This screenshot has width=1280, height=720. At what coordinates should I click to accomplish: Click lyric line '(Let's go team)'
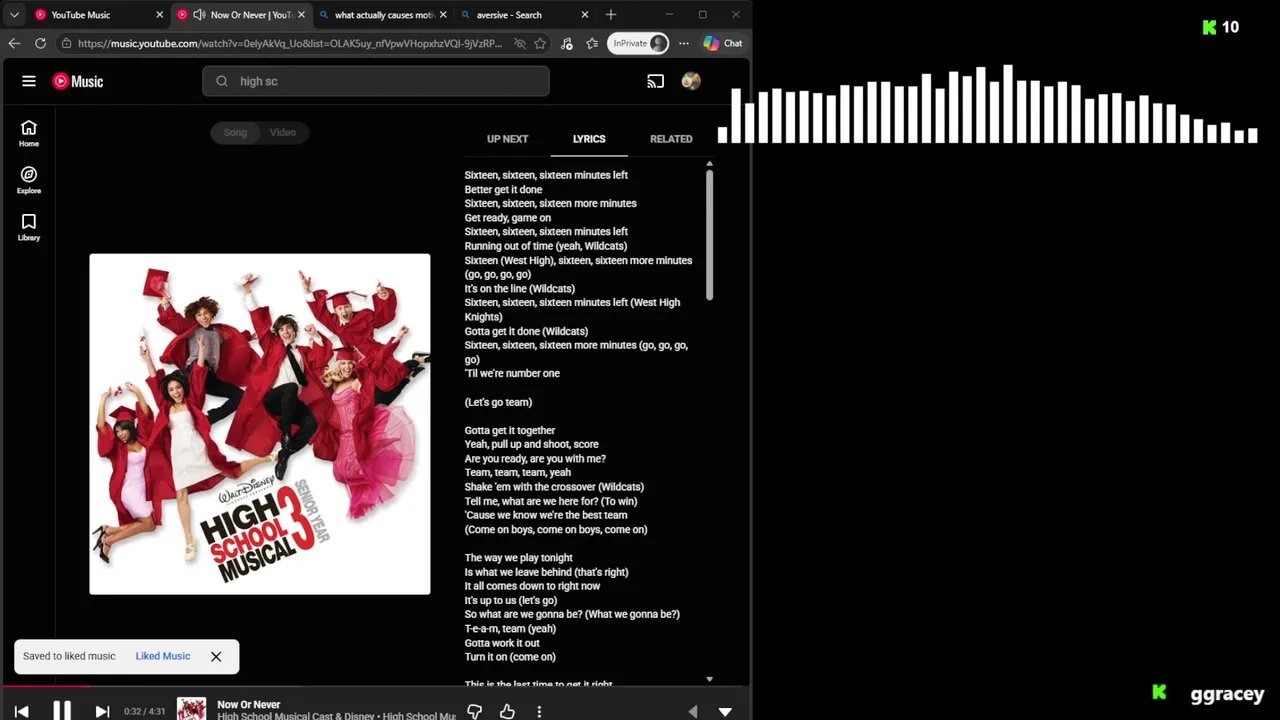498,402
